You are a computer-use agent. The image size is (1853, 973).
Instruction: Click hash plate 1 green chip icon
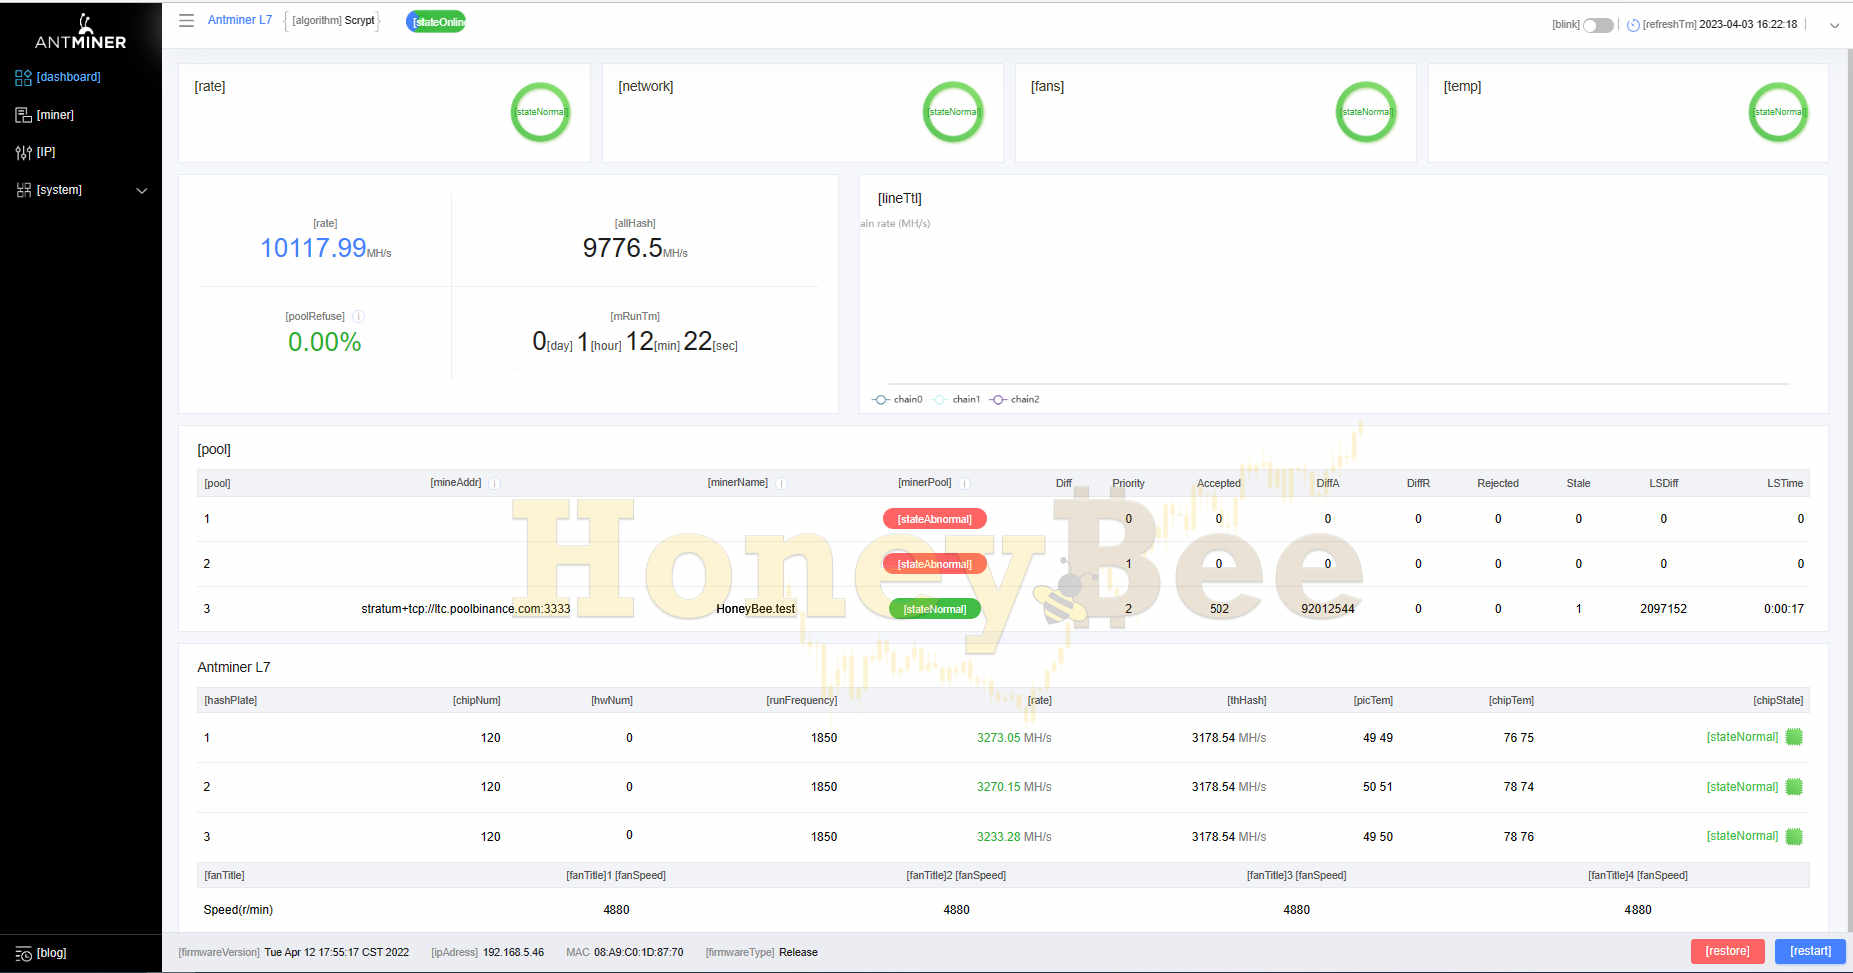tap(1794, 737)
